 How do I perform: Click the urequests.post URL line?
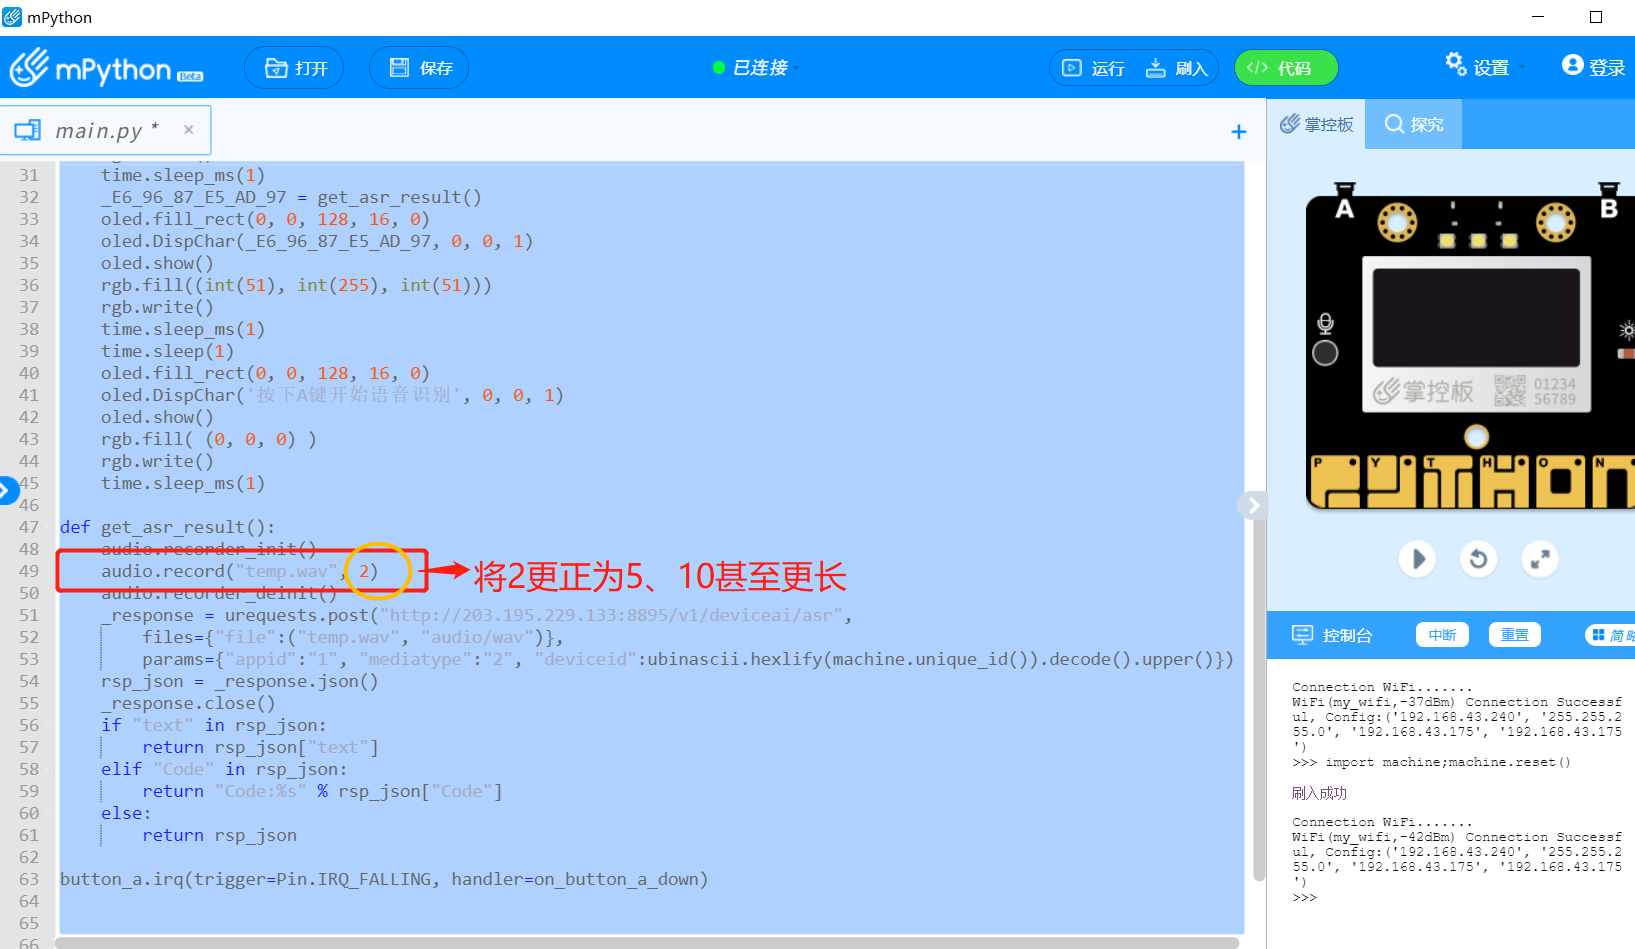476,615
